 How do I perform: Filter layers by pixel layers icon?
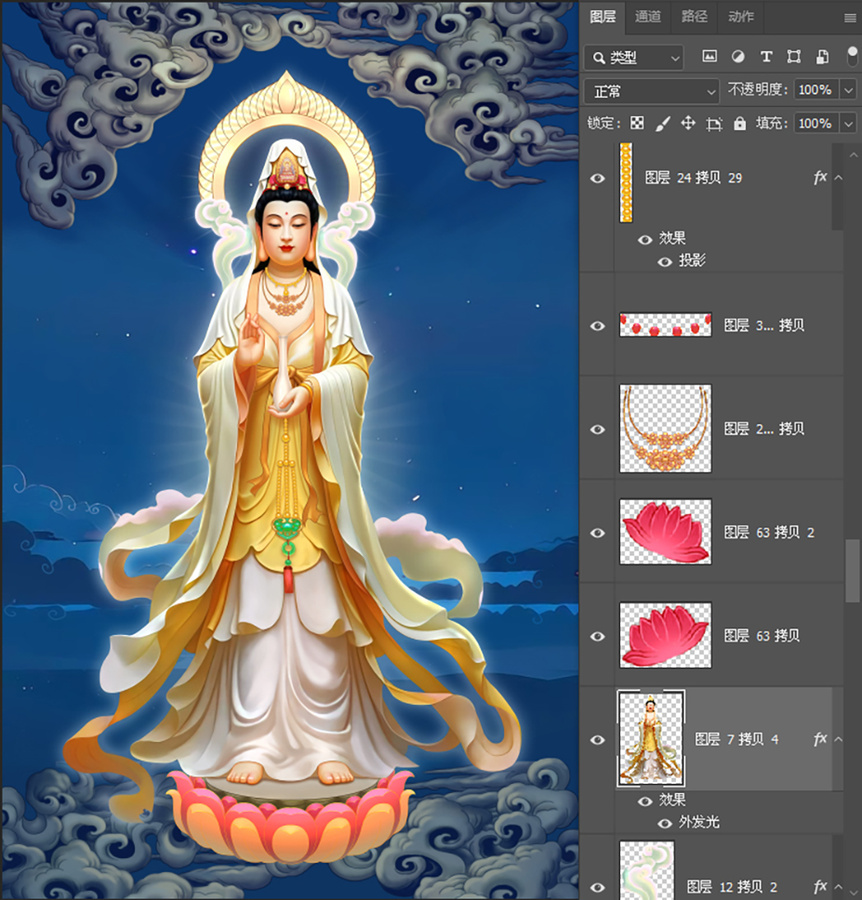[x=710, y=56]
